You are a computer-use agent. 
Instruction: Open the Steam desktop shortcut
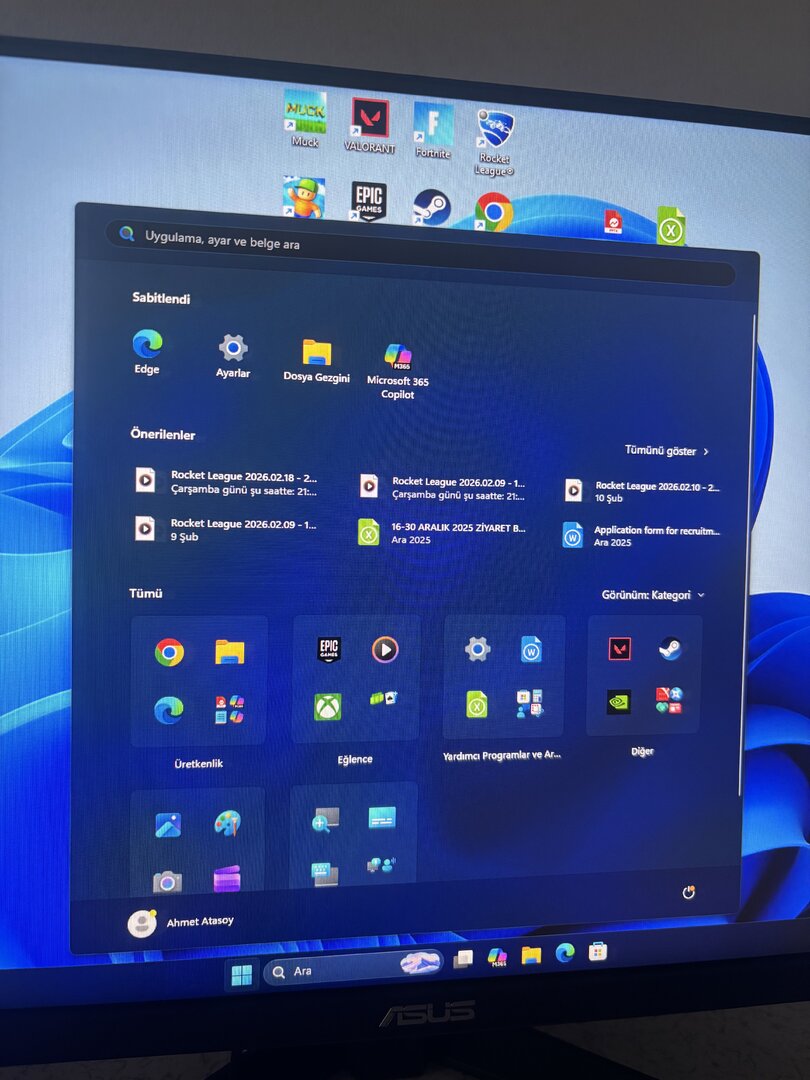[431, 207]
